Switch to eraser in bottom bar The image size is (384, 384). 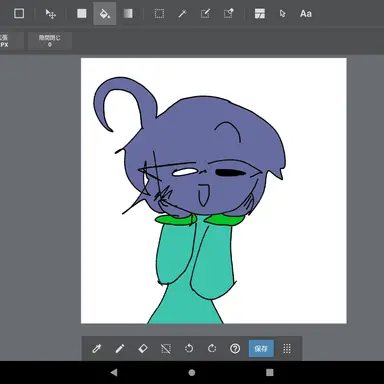point(143,349)
